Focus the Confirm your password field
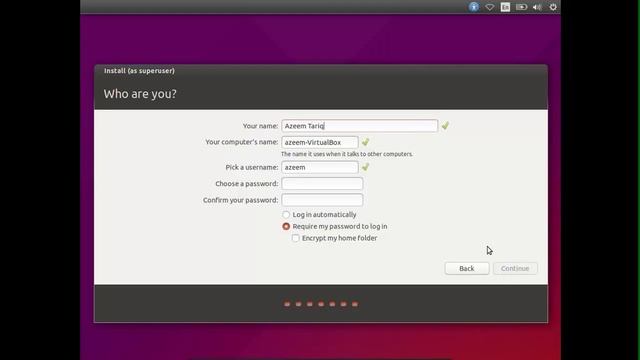This screenshot has width=640, height=360. click(x=322, y=200)
